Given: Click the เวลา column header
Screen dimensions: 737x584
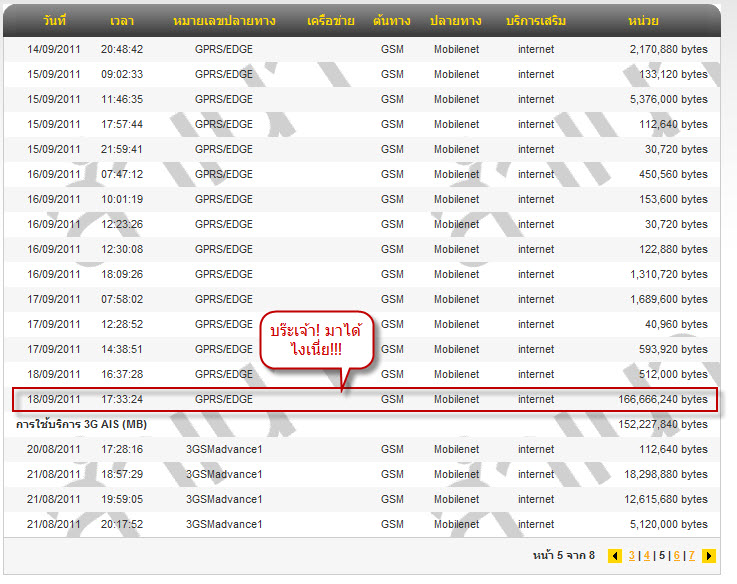Looking at the screenshot, I should tap(122, 21).
